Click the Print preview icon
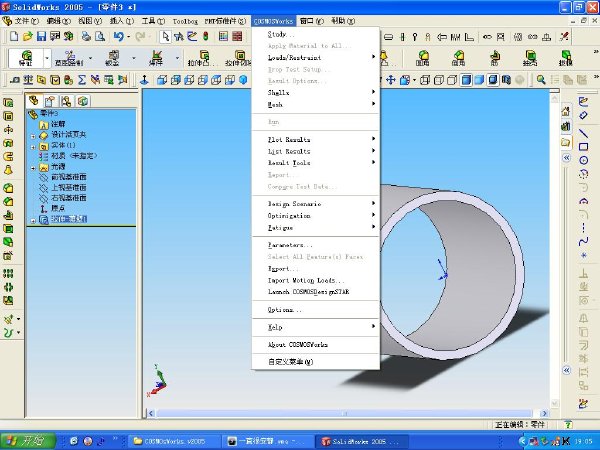Viewport: 600px width, 450px height. pyautogui.click(x=100, y=36)
